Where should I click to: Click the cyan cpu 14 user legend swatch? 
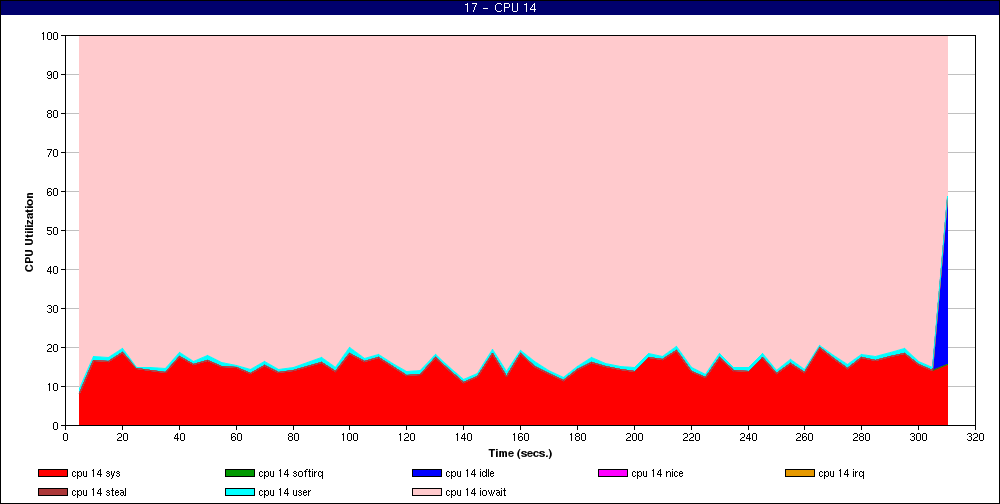click(240, 493)
